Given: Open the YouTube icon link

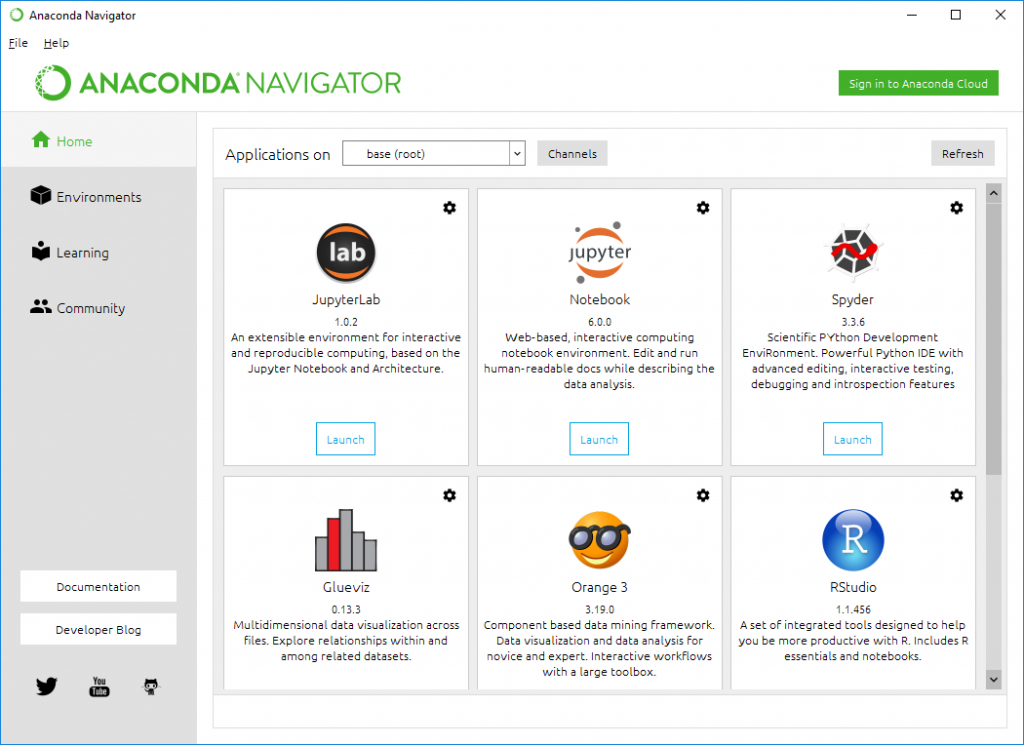Looking at the screenshot, I should [99, 686].
